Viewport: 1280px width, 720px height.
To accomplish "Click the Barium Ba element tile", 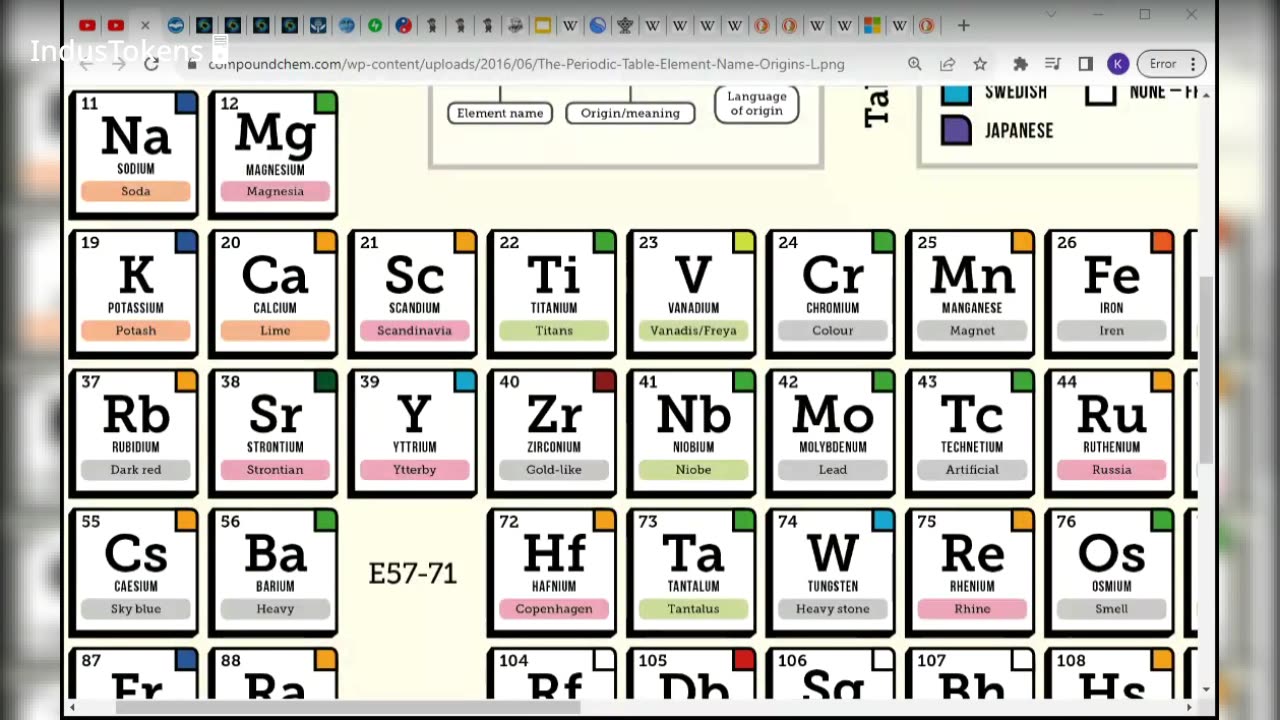I will click(x=273, y=572).
